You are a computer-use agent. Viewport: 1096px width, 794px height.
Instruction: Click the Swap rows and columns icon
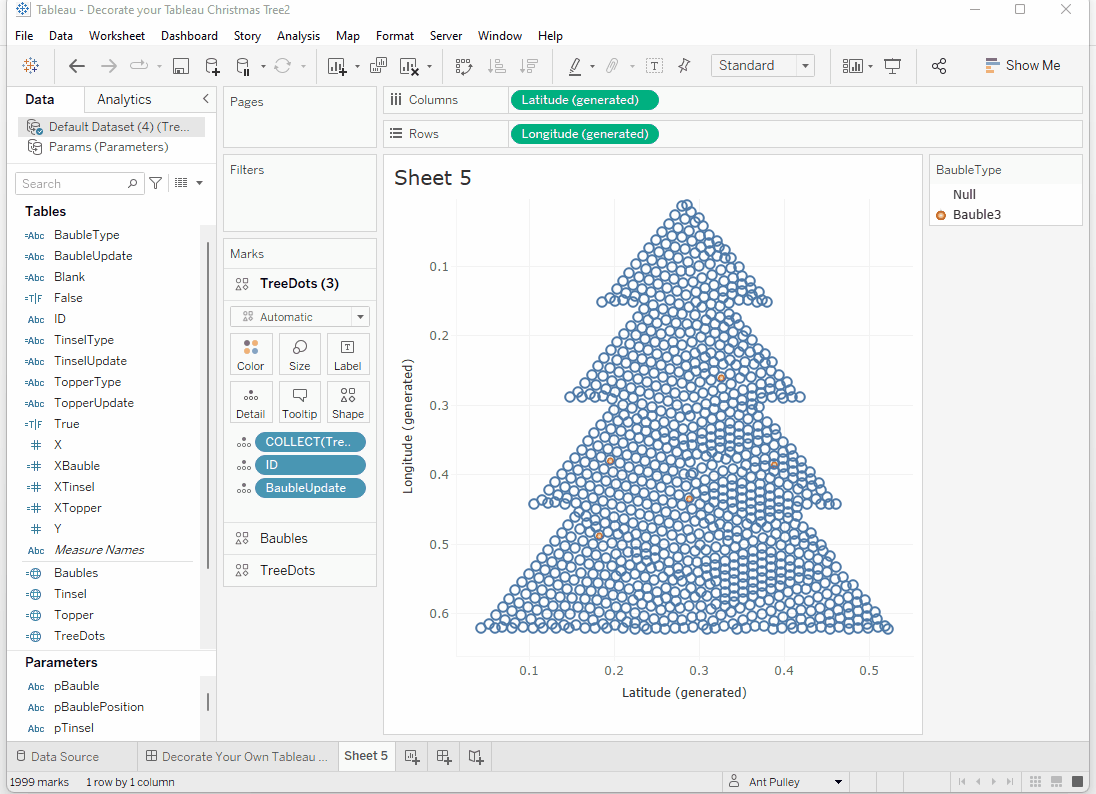tap(463, 66)
